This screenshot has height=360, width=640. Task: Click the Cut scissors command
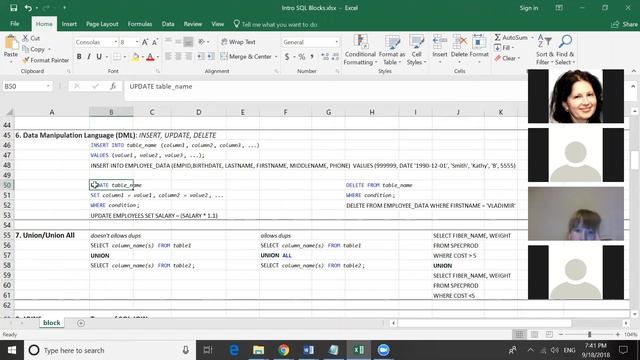pyautogui.click(x=31, y=38)
